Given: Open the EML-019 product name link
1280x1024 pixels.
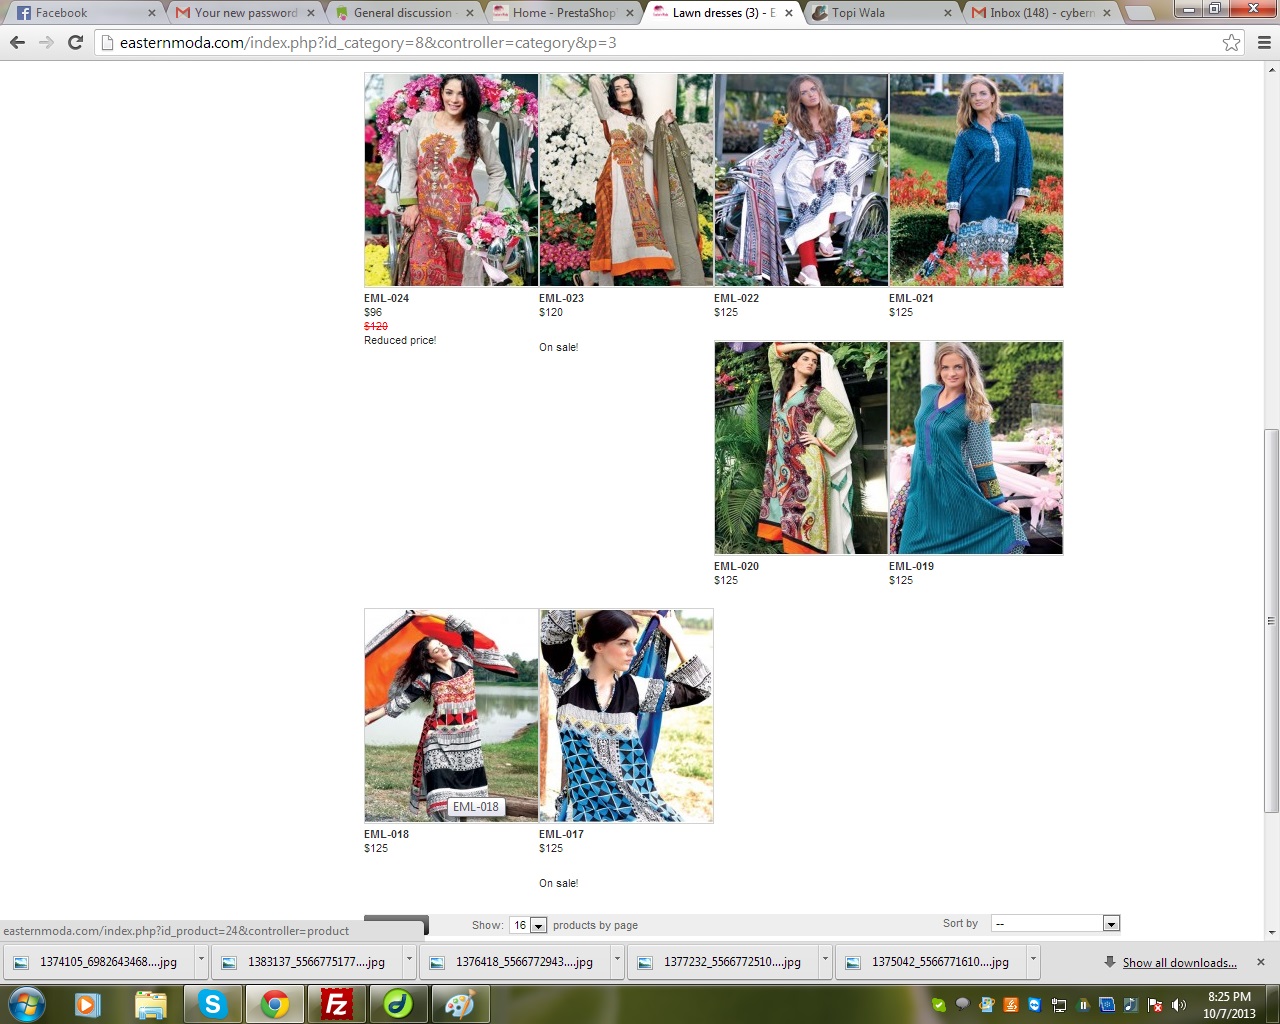Looking at the screenshot, I should [911, 566].
